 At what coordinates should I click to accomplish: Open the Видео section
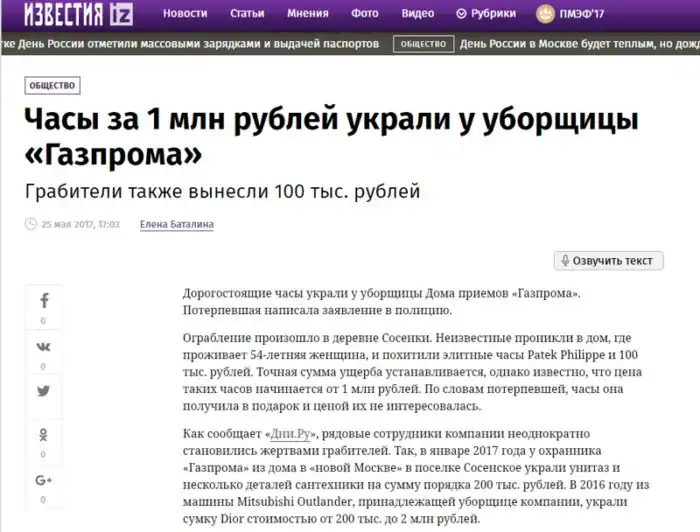(417, 14)
